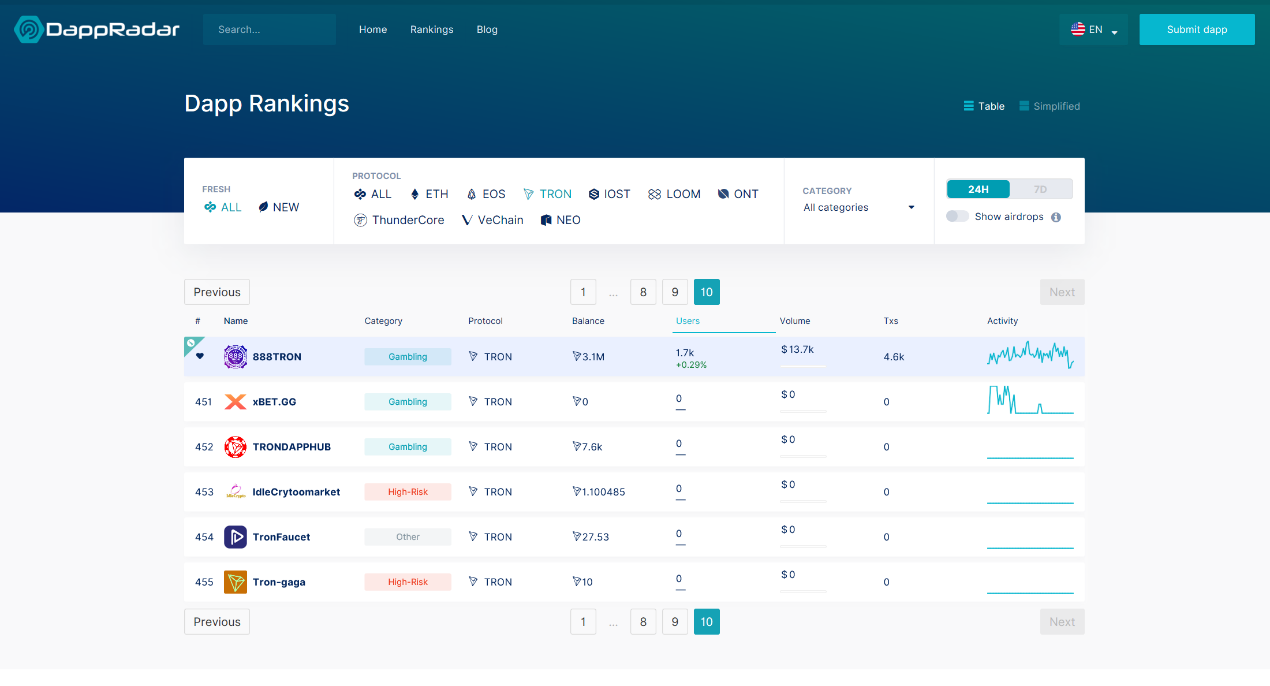Filter by NEO protocol

pos(561,220)
